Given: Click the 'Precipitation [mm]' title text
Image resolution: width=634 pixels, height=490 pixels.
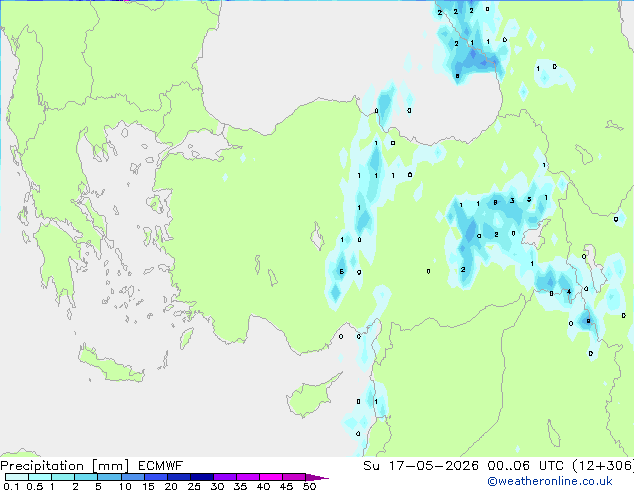Looking at the screenshot, I should pyautogui.click(x=65, y=466).
